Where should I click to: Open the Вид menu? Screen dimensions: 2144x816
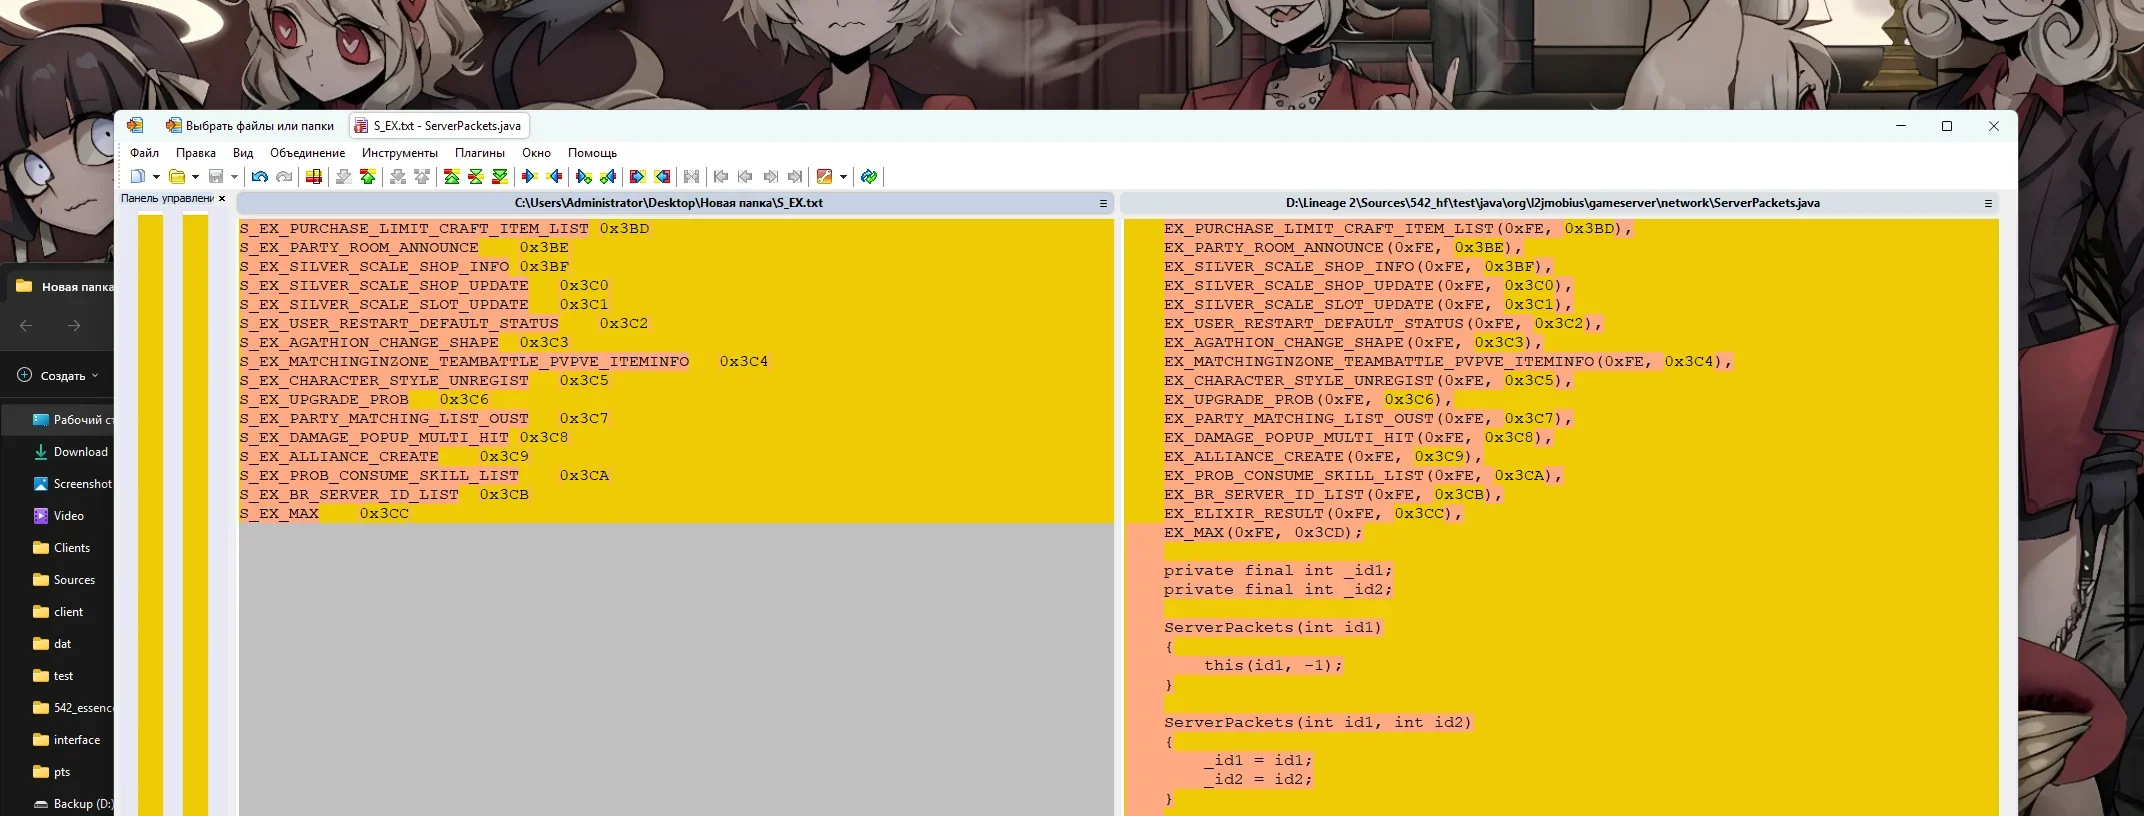coord(243,153)
